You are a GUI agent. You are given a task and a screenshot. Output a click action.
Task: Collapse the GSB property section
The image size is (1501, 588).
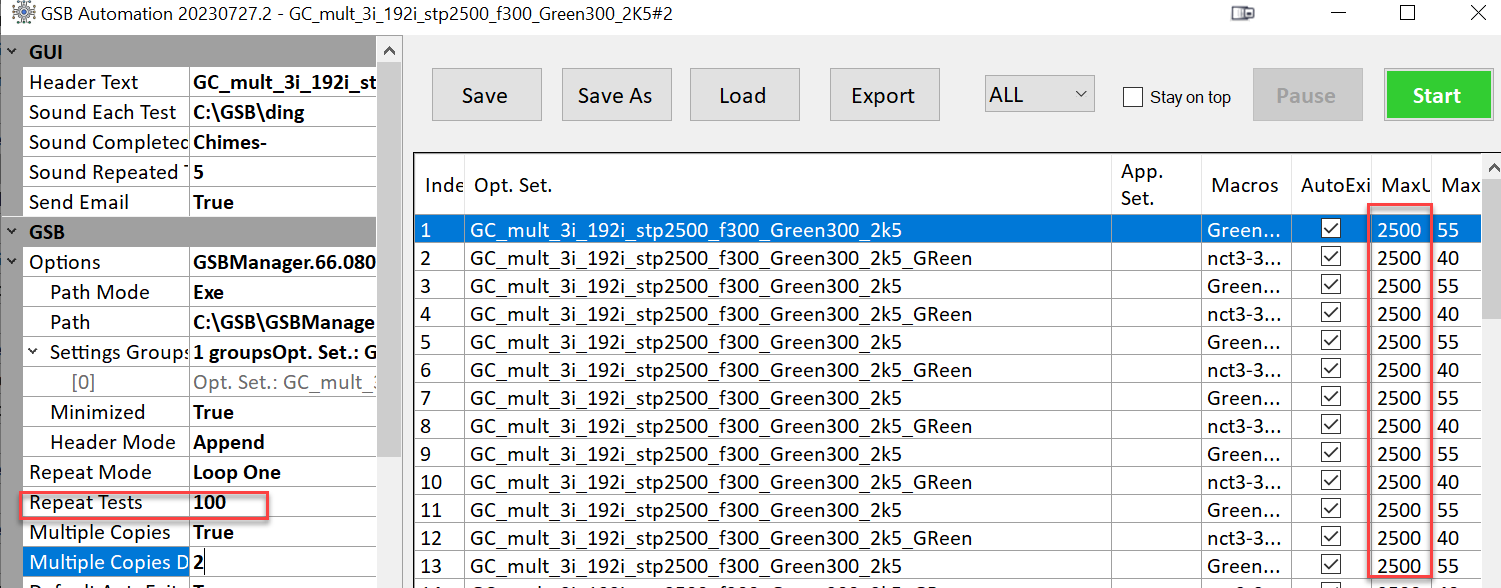point(11,232)
